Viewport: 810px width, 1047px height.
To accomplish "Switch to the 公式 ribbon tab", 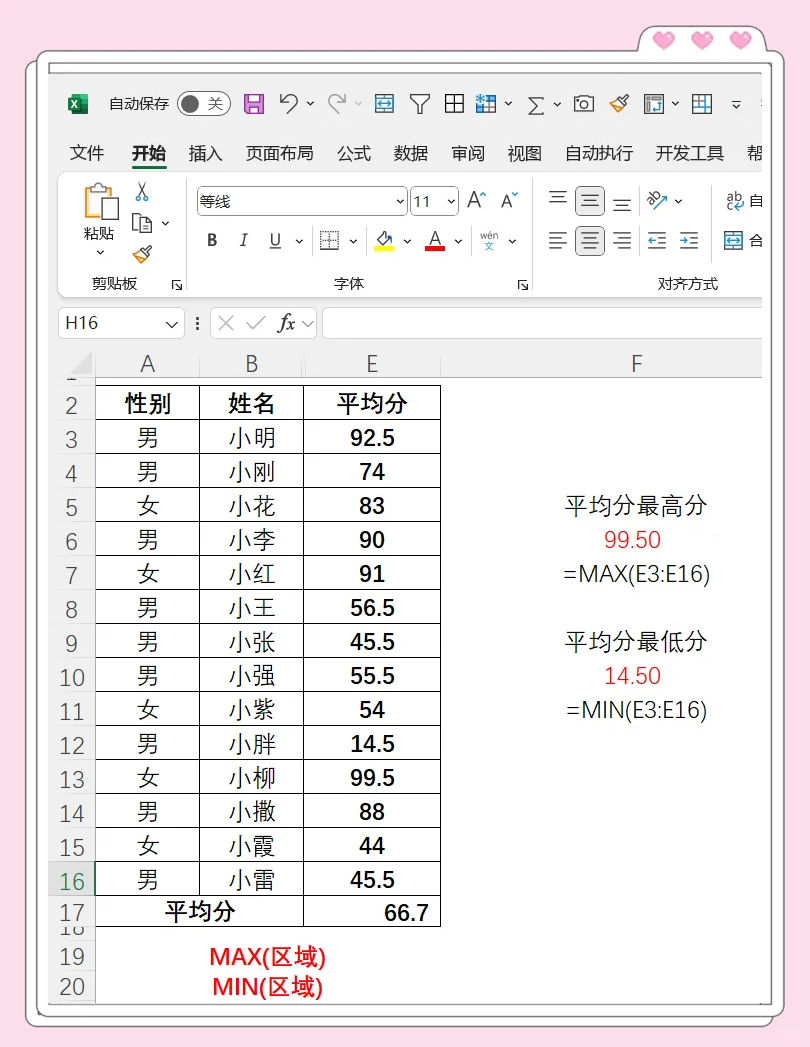I will click(x=354, y=153).
